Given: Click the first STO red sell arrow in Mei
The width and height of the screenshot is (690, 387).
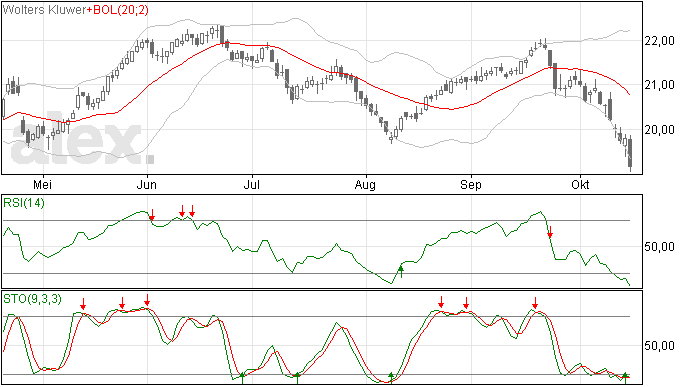Looking at the screenshot, I should [x=83, y=304].
